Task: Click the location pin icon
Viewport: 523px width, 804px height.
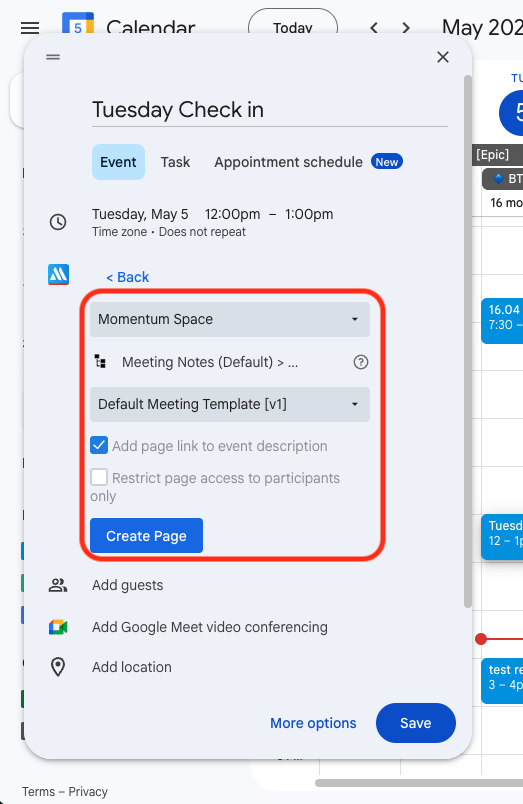Action: (58, 667)
